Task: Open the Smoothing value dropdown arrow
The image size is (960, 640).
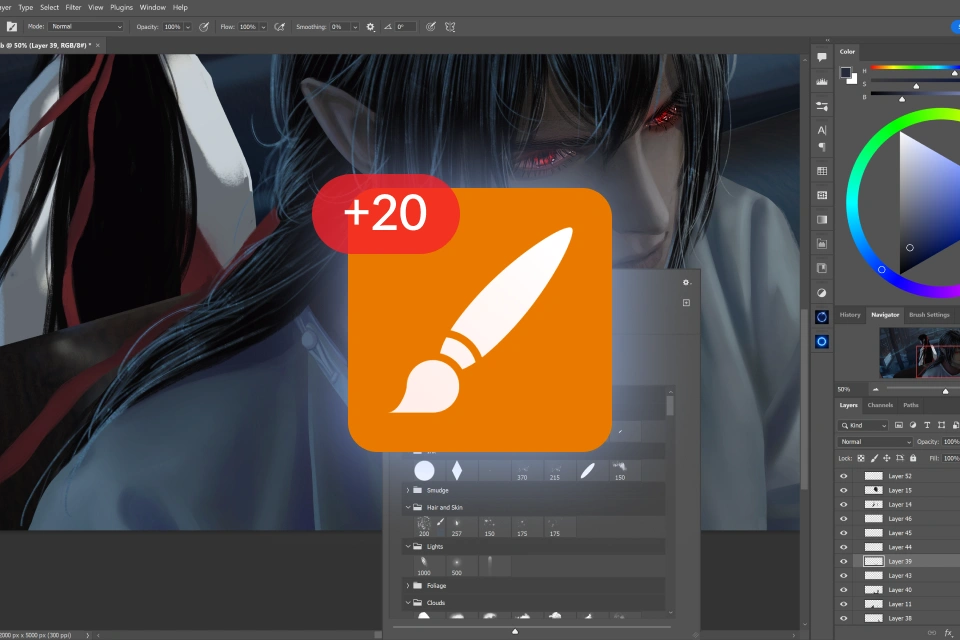Action: tap(355, 27)
